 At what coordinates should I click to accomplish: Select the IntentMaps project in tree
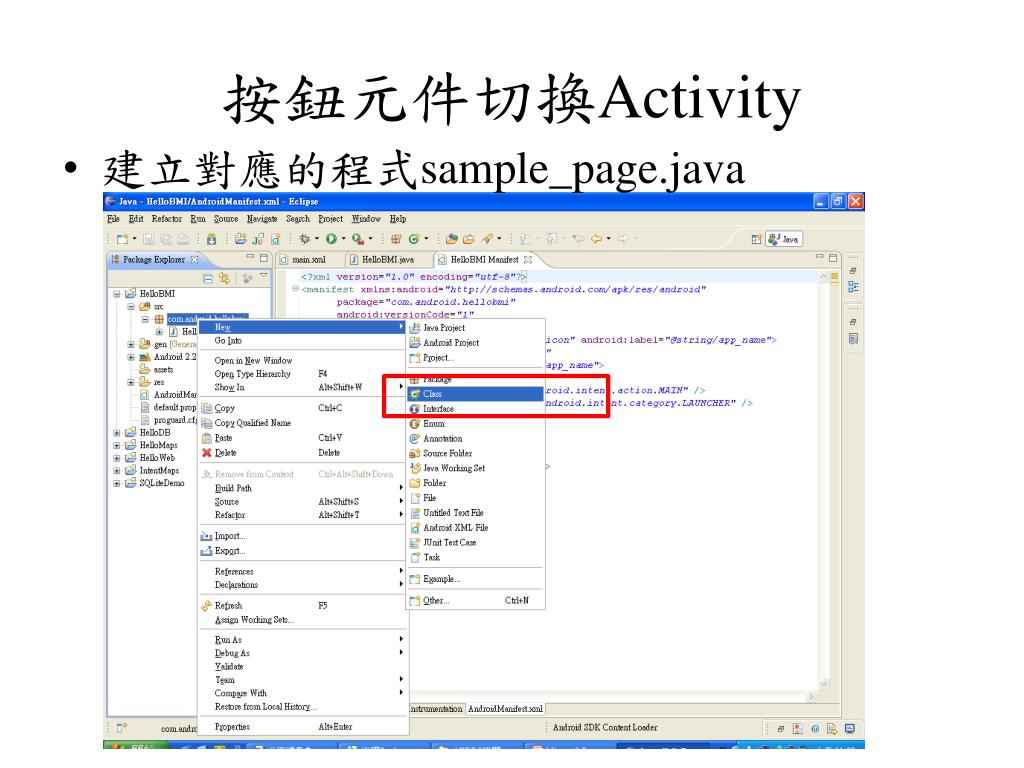tap(152, 471)
